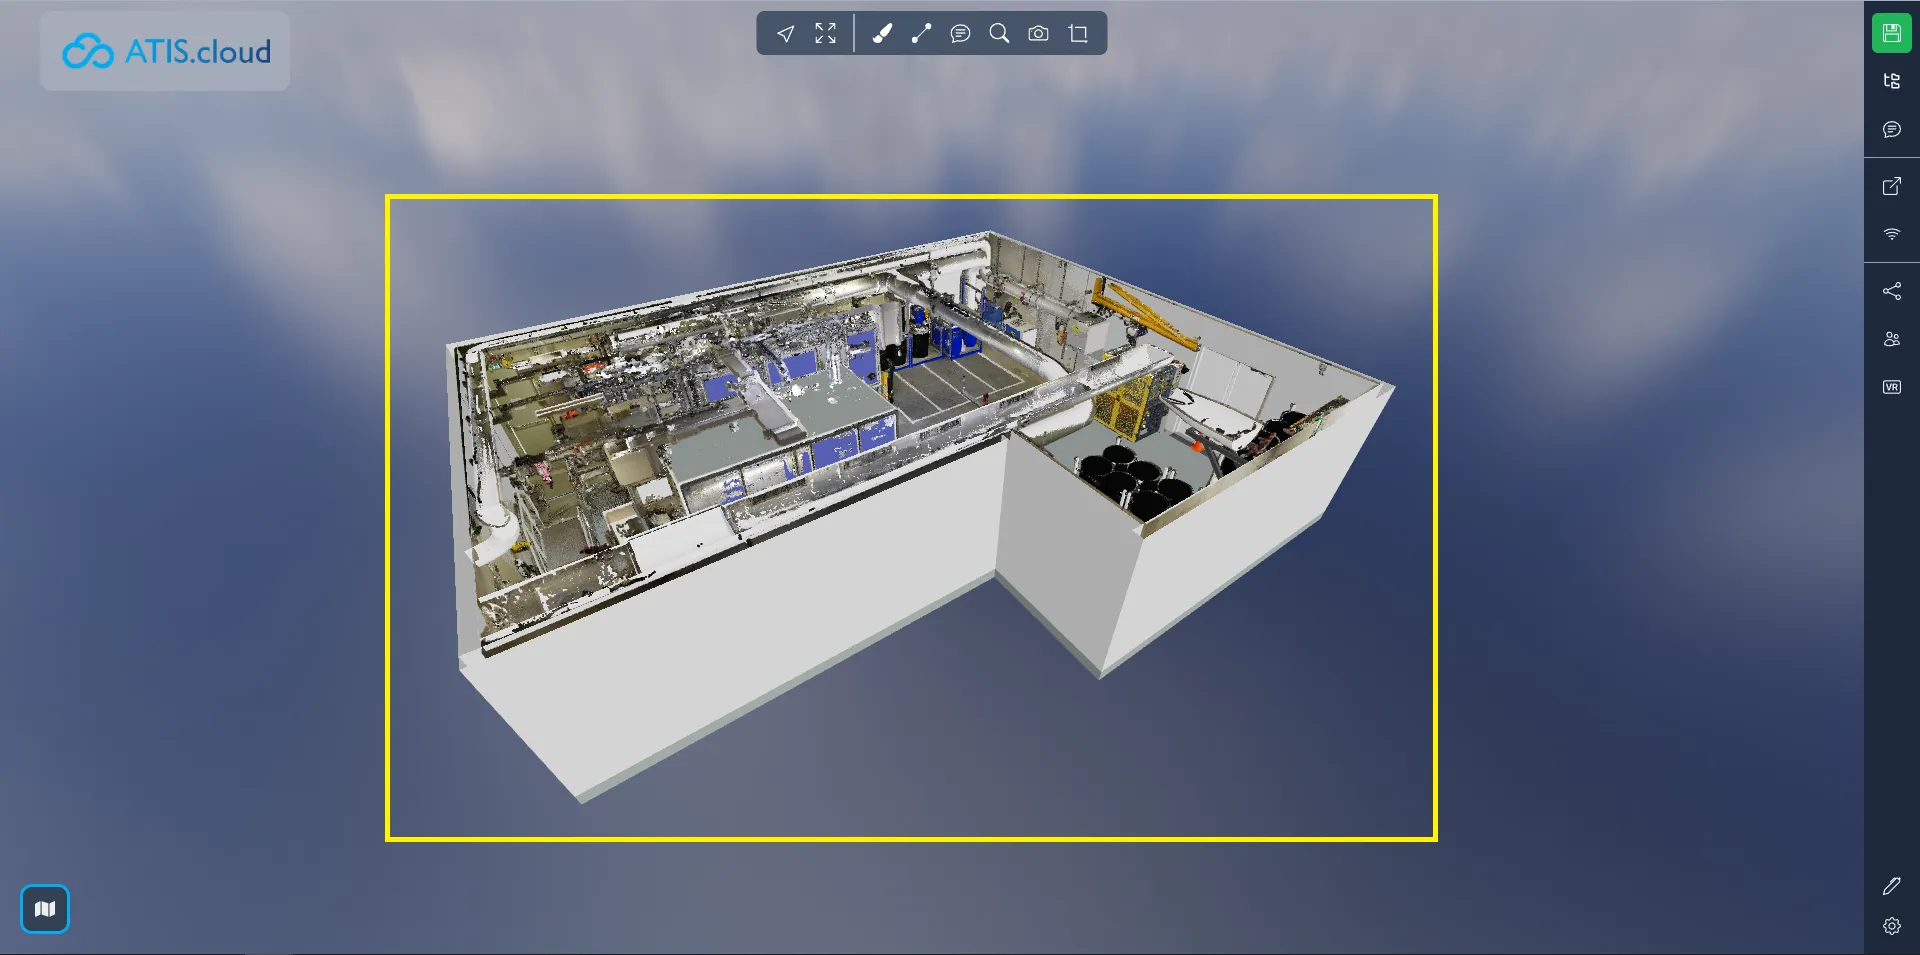This screenshot has width=1920, height=955.
Task: Click the ATIS.cloud logo
Action: (x=166, y=51)
